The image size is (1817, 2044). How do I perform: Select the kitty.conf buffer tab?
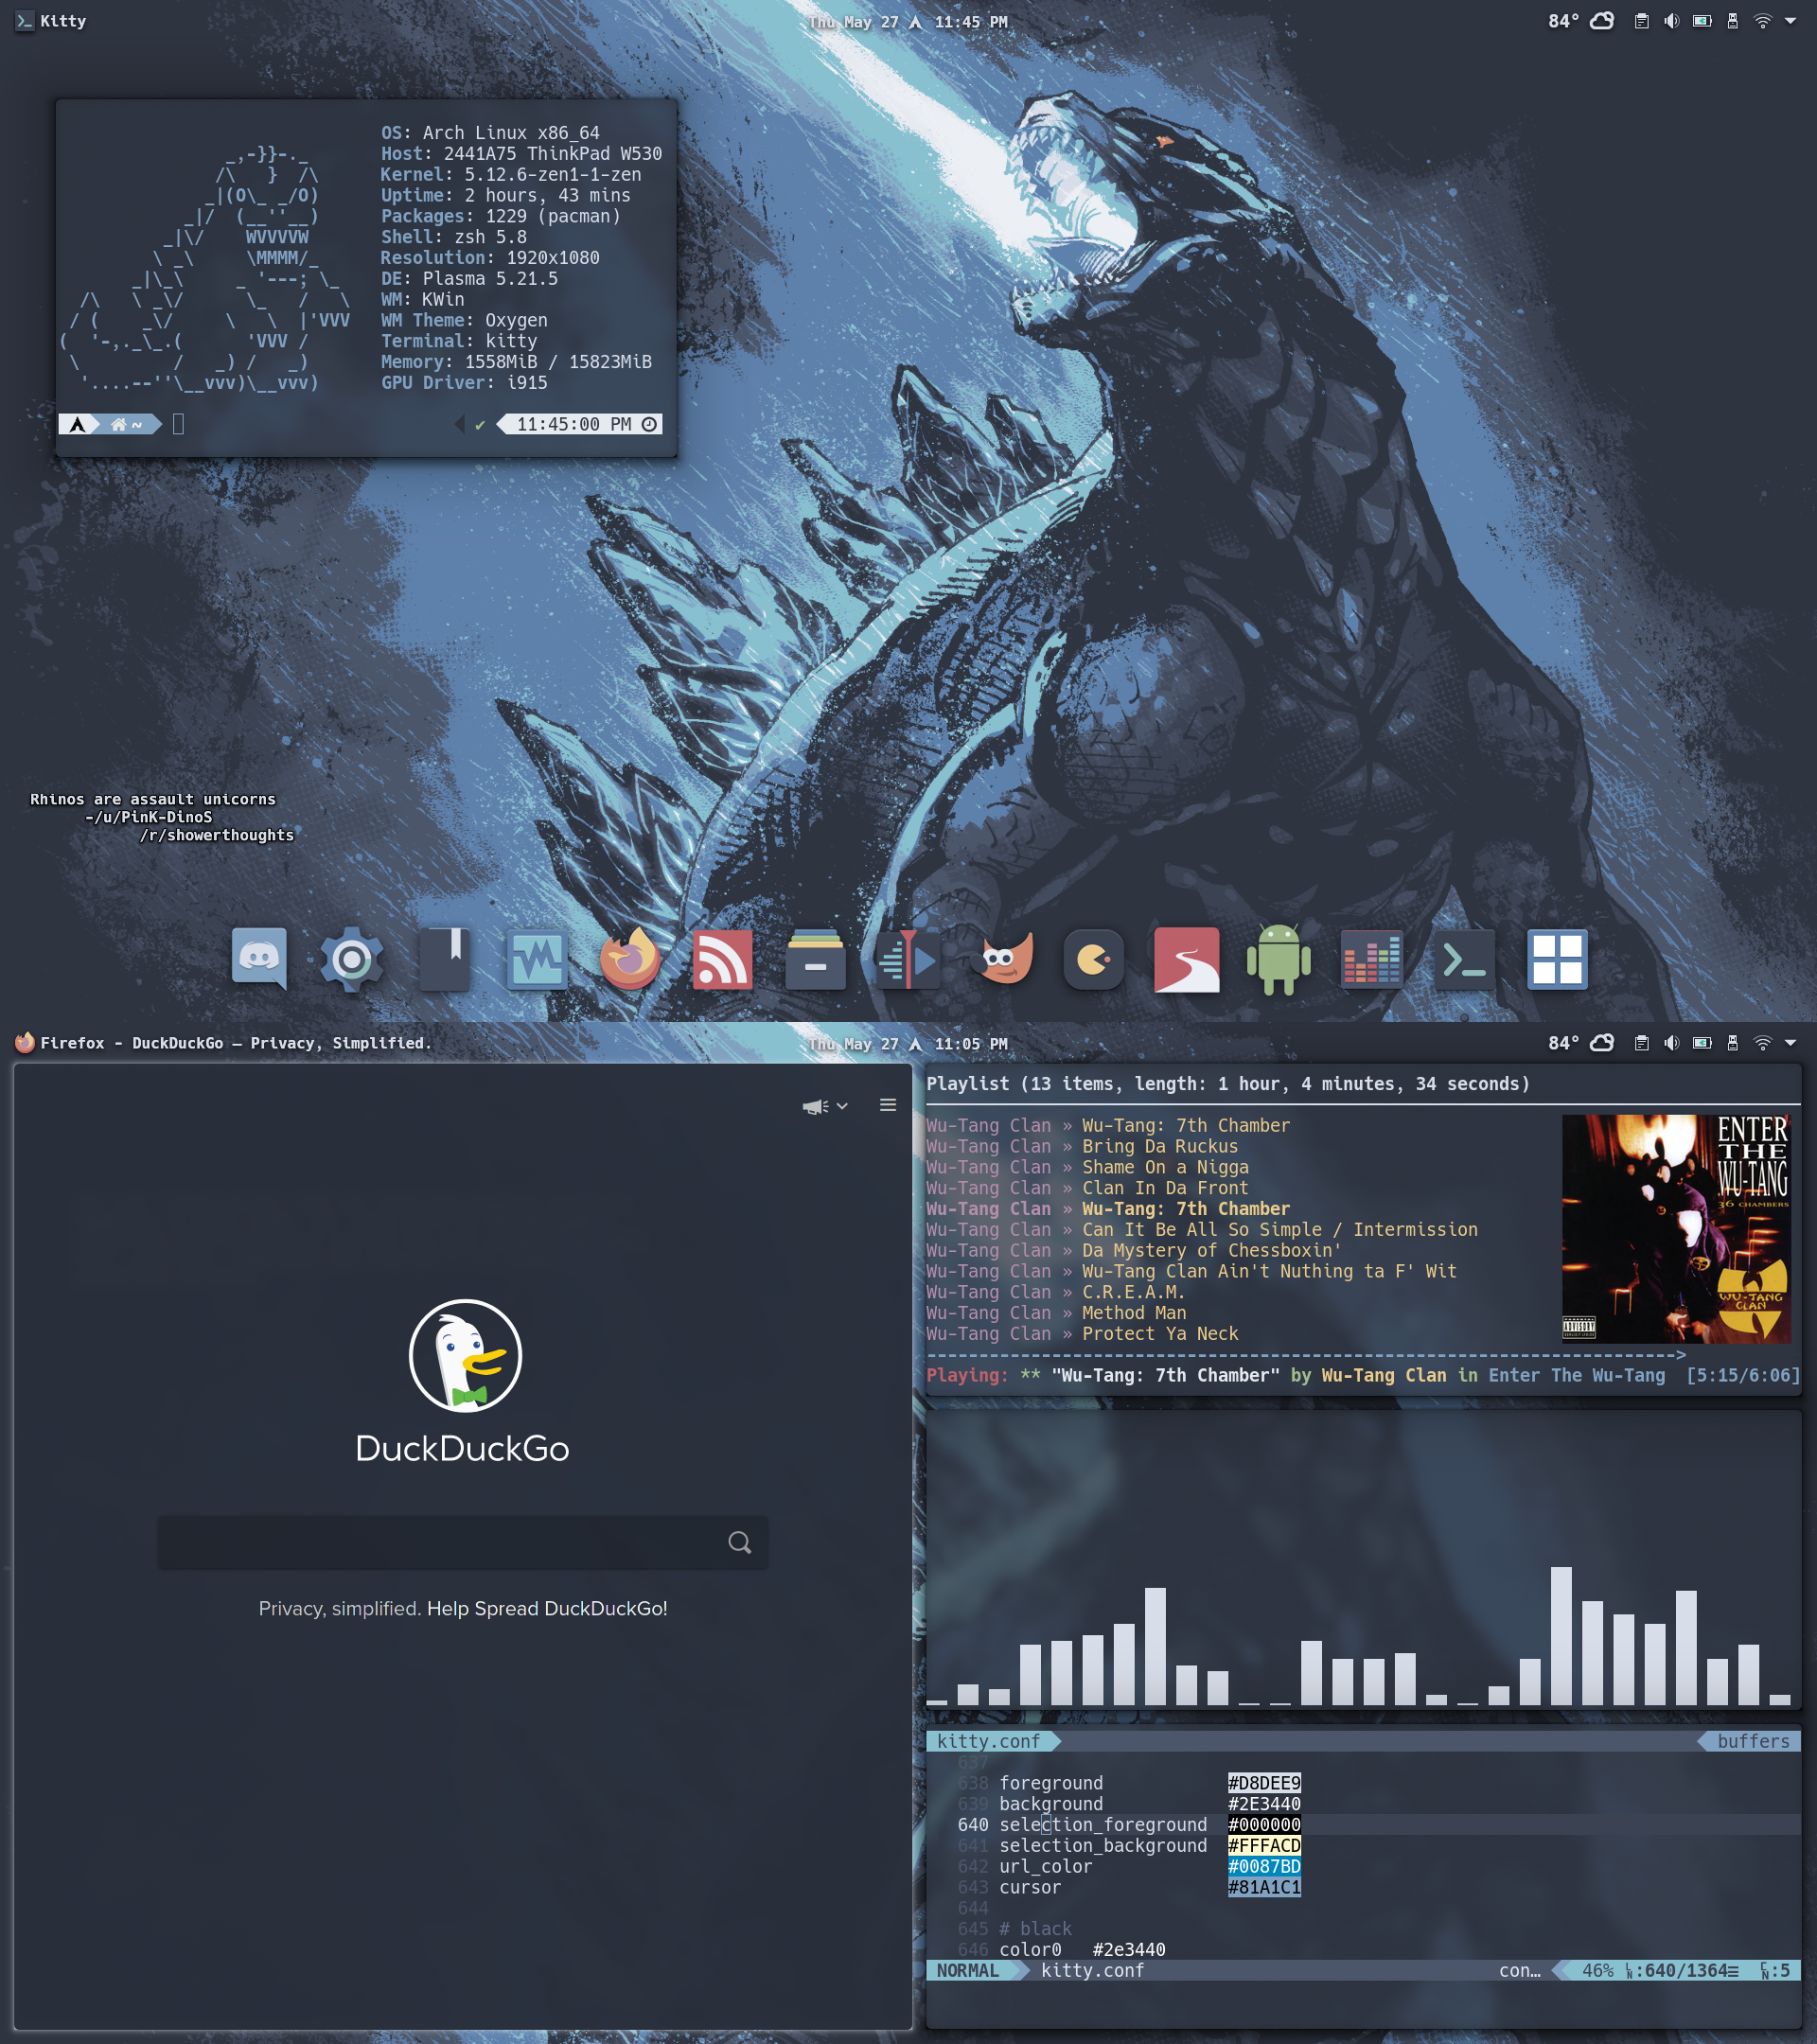pos(988,1741)
